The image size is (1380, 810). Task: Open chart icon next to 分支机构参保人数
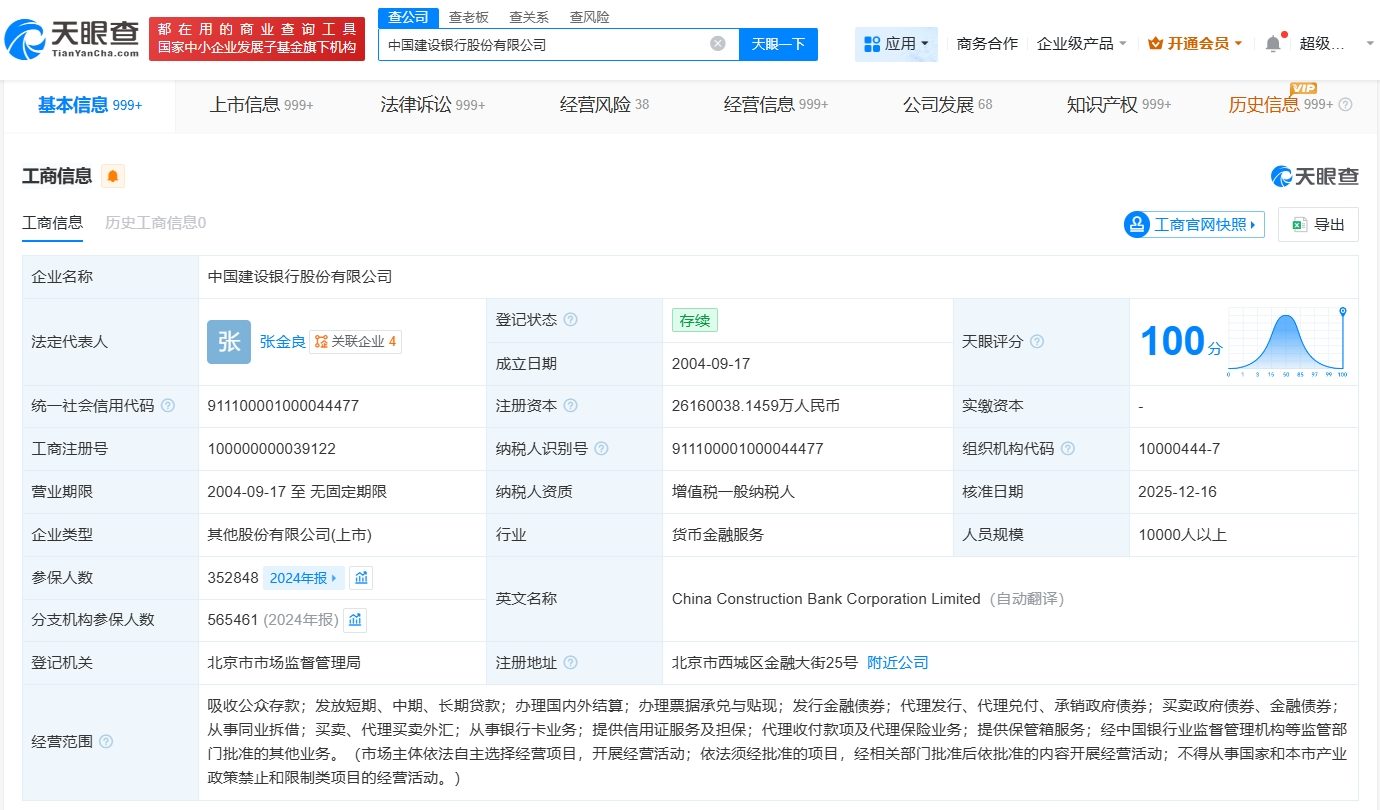355,620
